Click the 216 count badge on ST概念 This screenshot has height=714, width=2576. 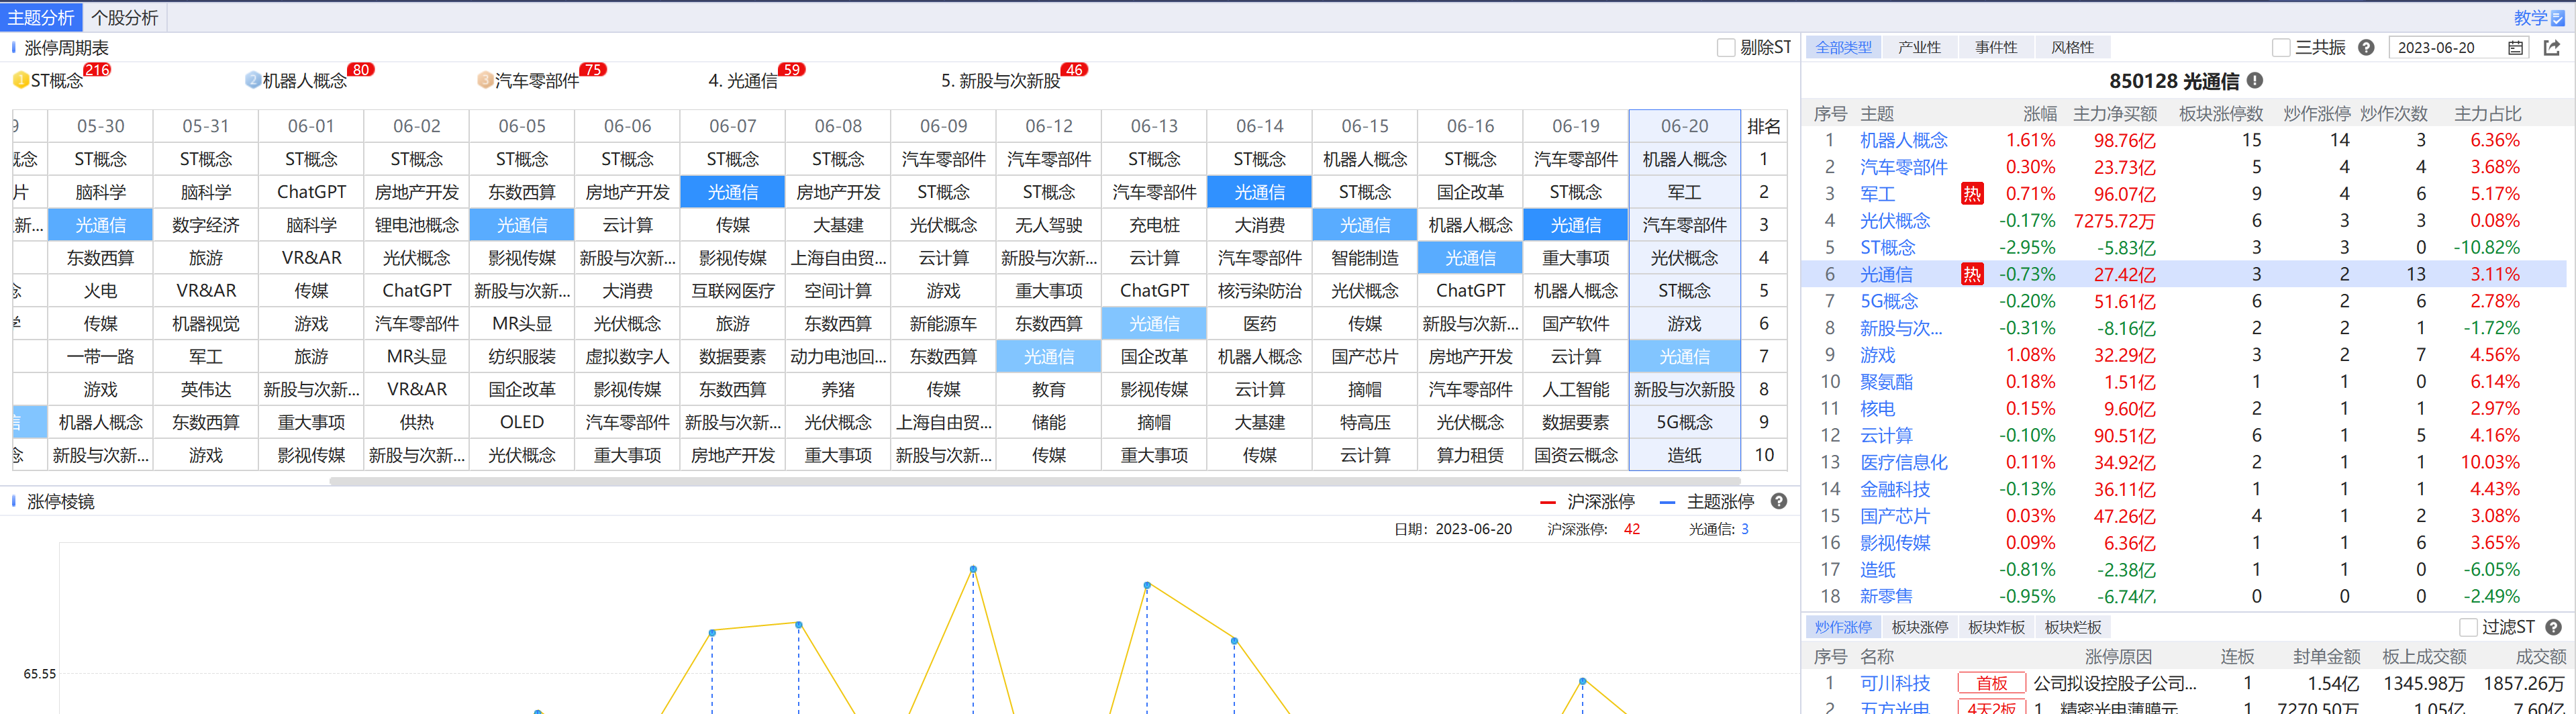point(97,69)
